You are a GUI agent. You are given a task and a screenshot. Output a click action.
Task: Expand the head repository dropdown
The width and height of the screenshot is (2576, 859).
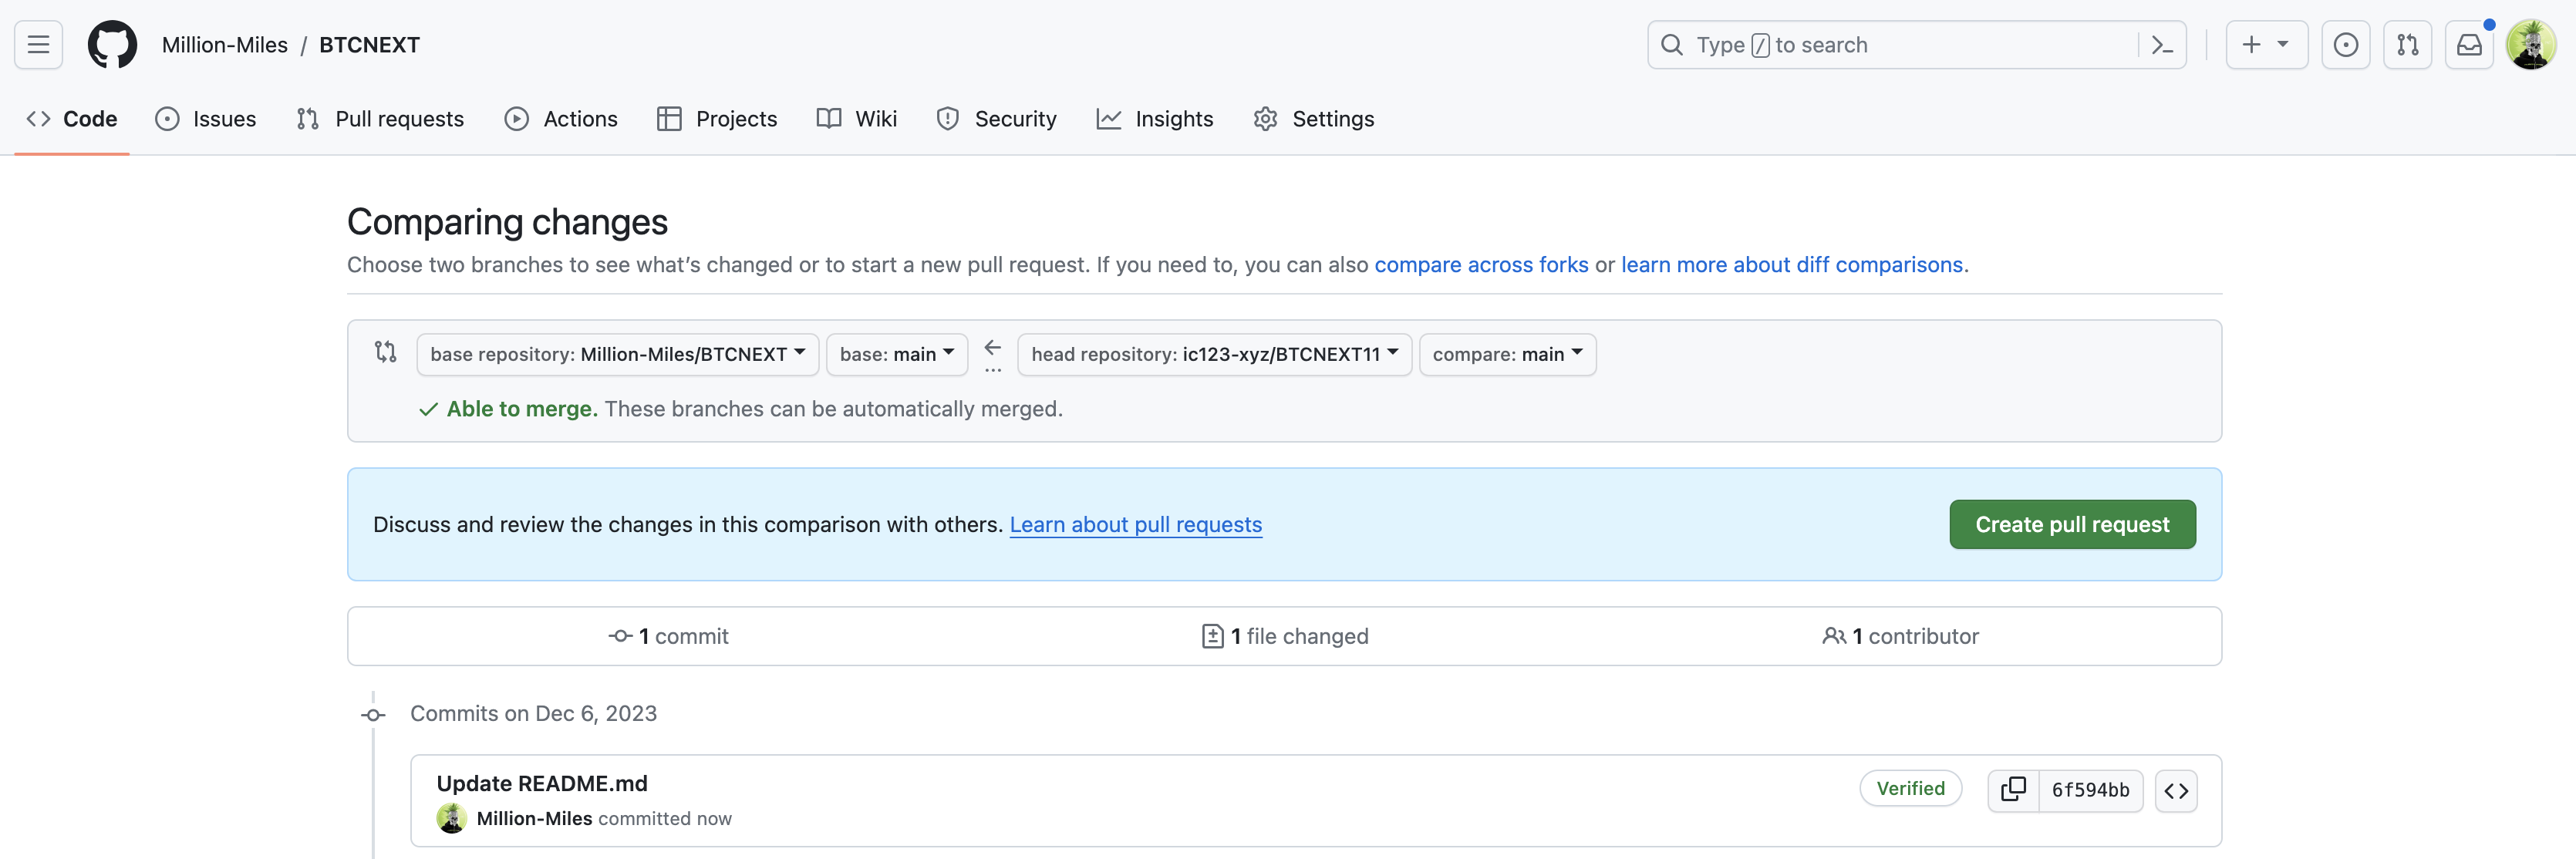click(1214, 355)
